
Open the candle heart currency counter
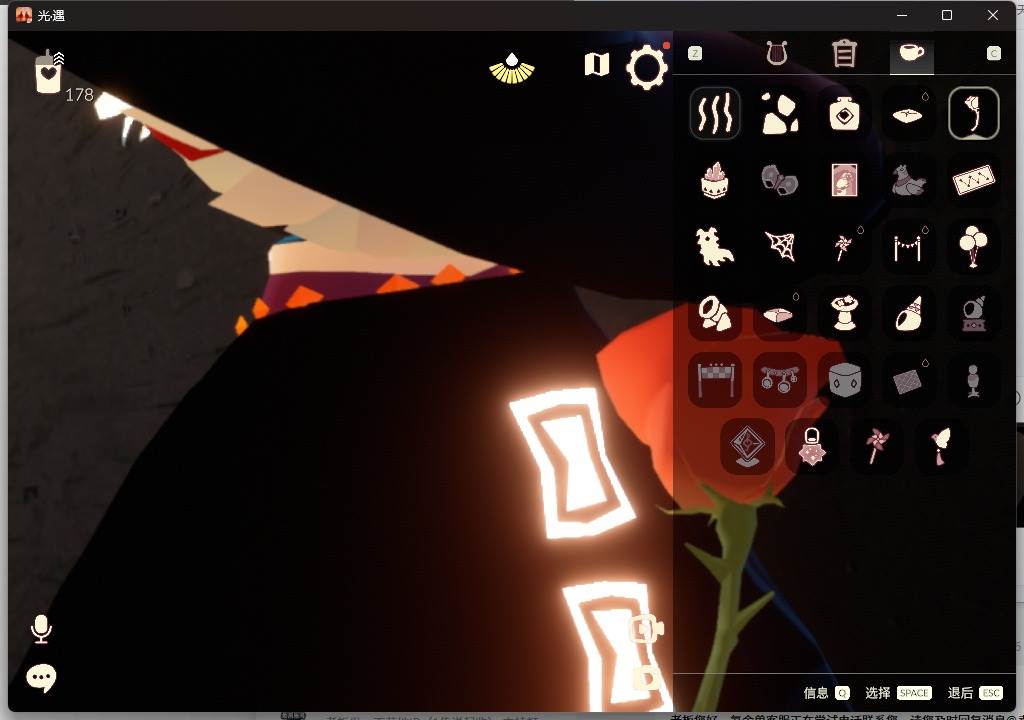click(x=49, y=71)
